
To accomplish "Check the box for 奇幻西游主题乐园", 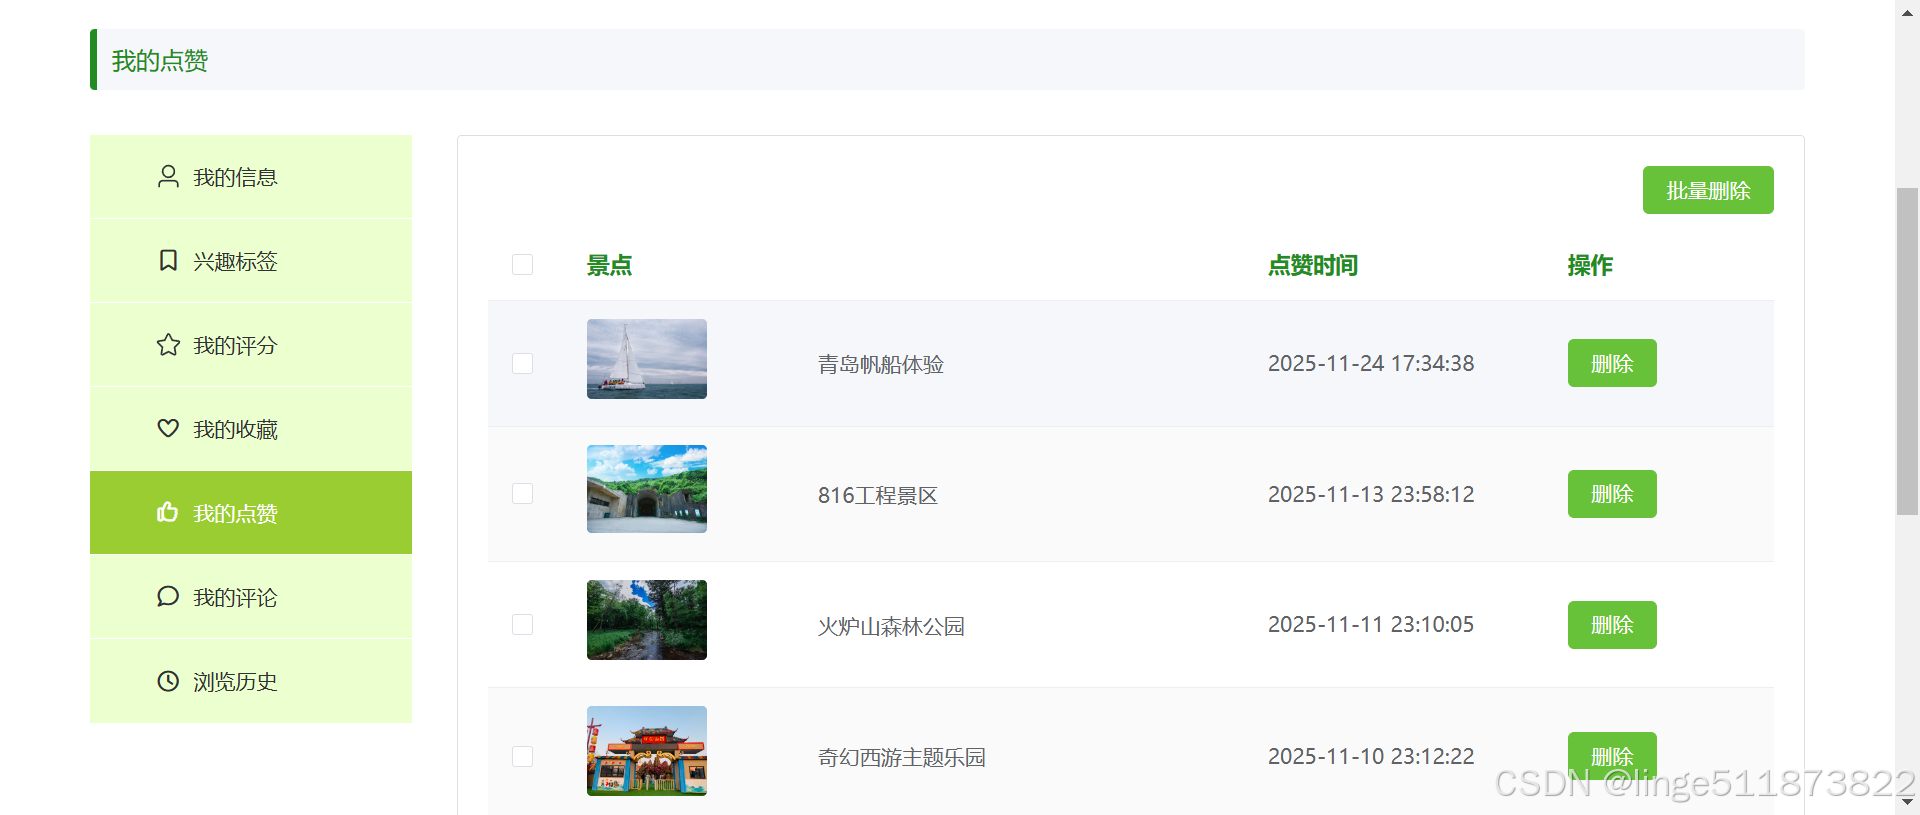I will (x=522, y=756).
